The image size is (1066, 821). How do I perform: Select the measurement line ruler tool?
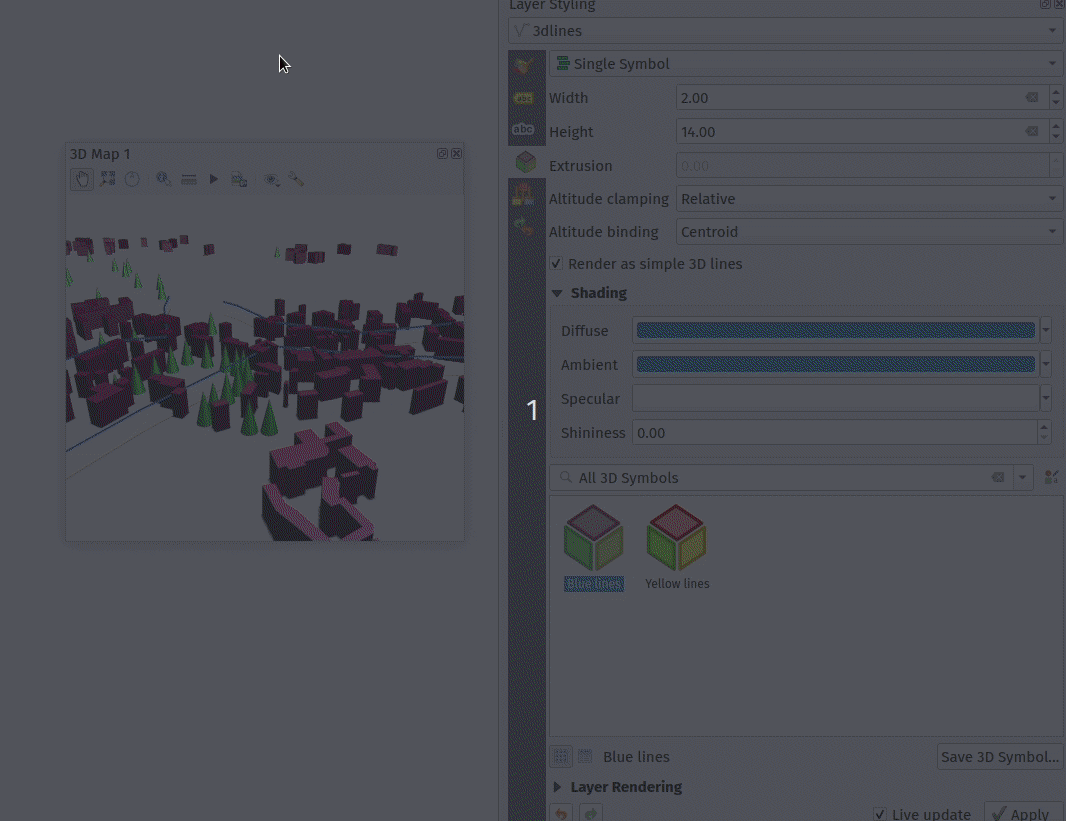(x=188, y=179)
